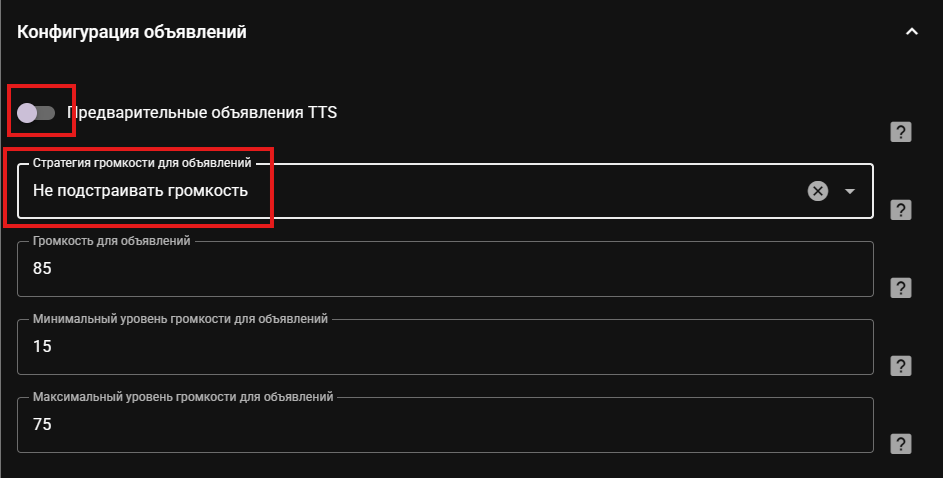Toggle the Предварительные объявления TTS switch
The height and width of the screenshot is (478, 943).
tap(36, 112)
